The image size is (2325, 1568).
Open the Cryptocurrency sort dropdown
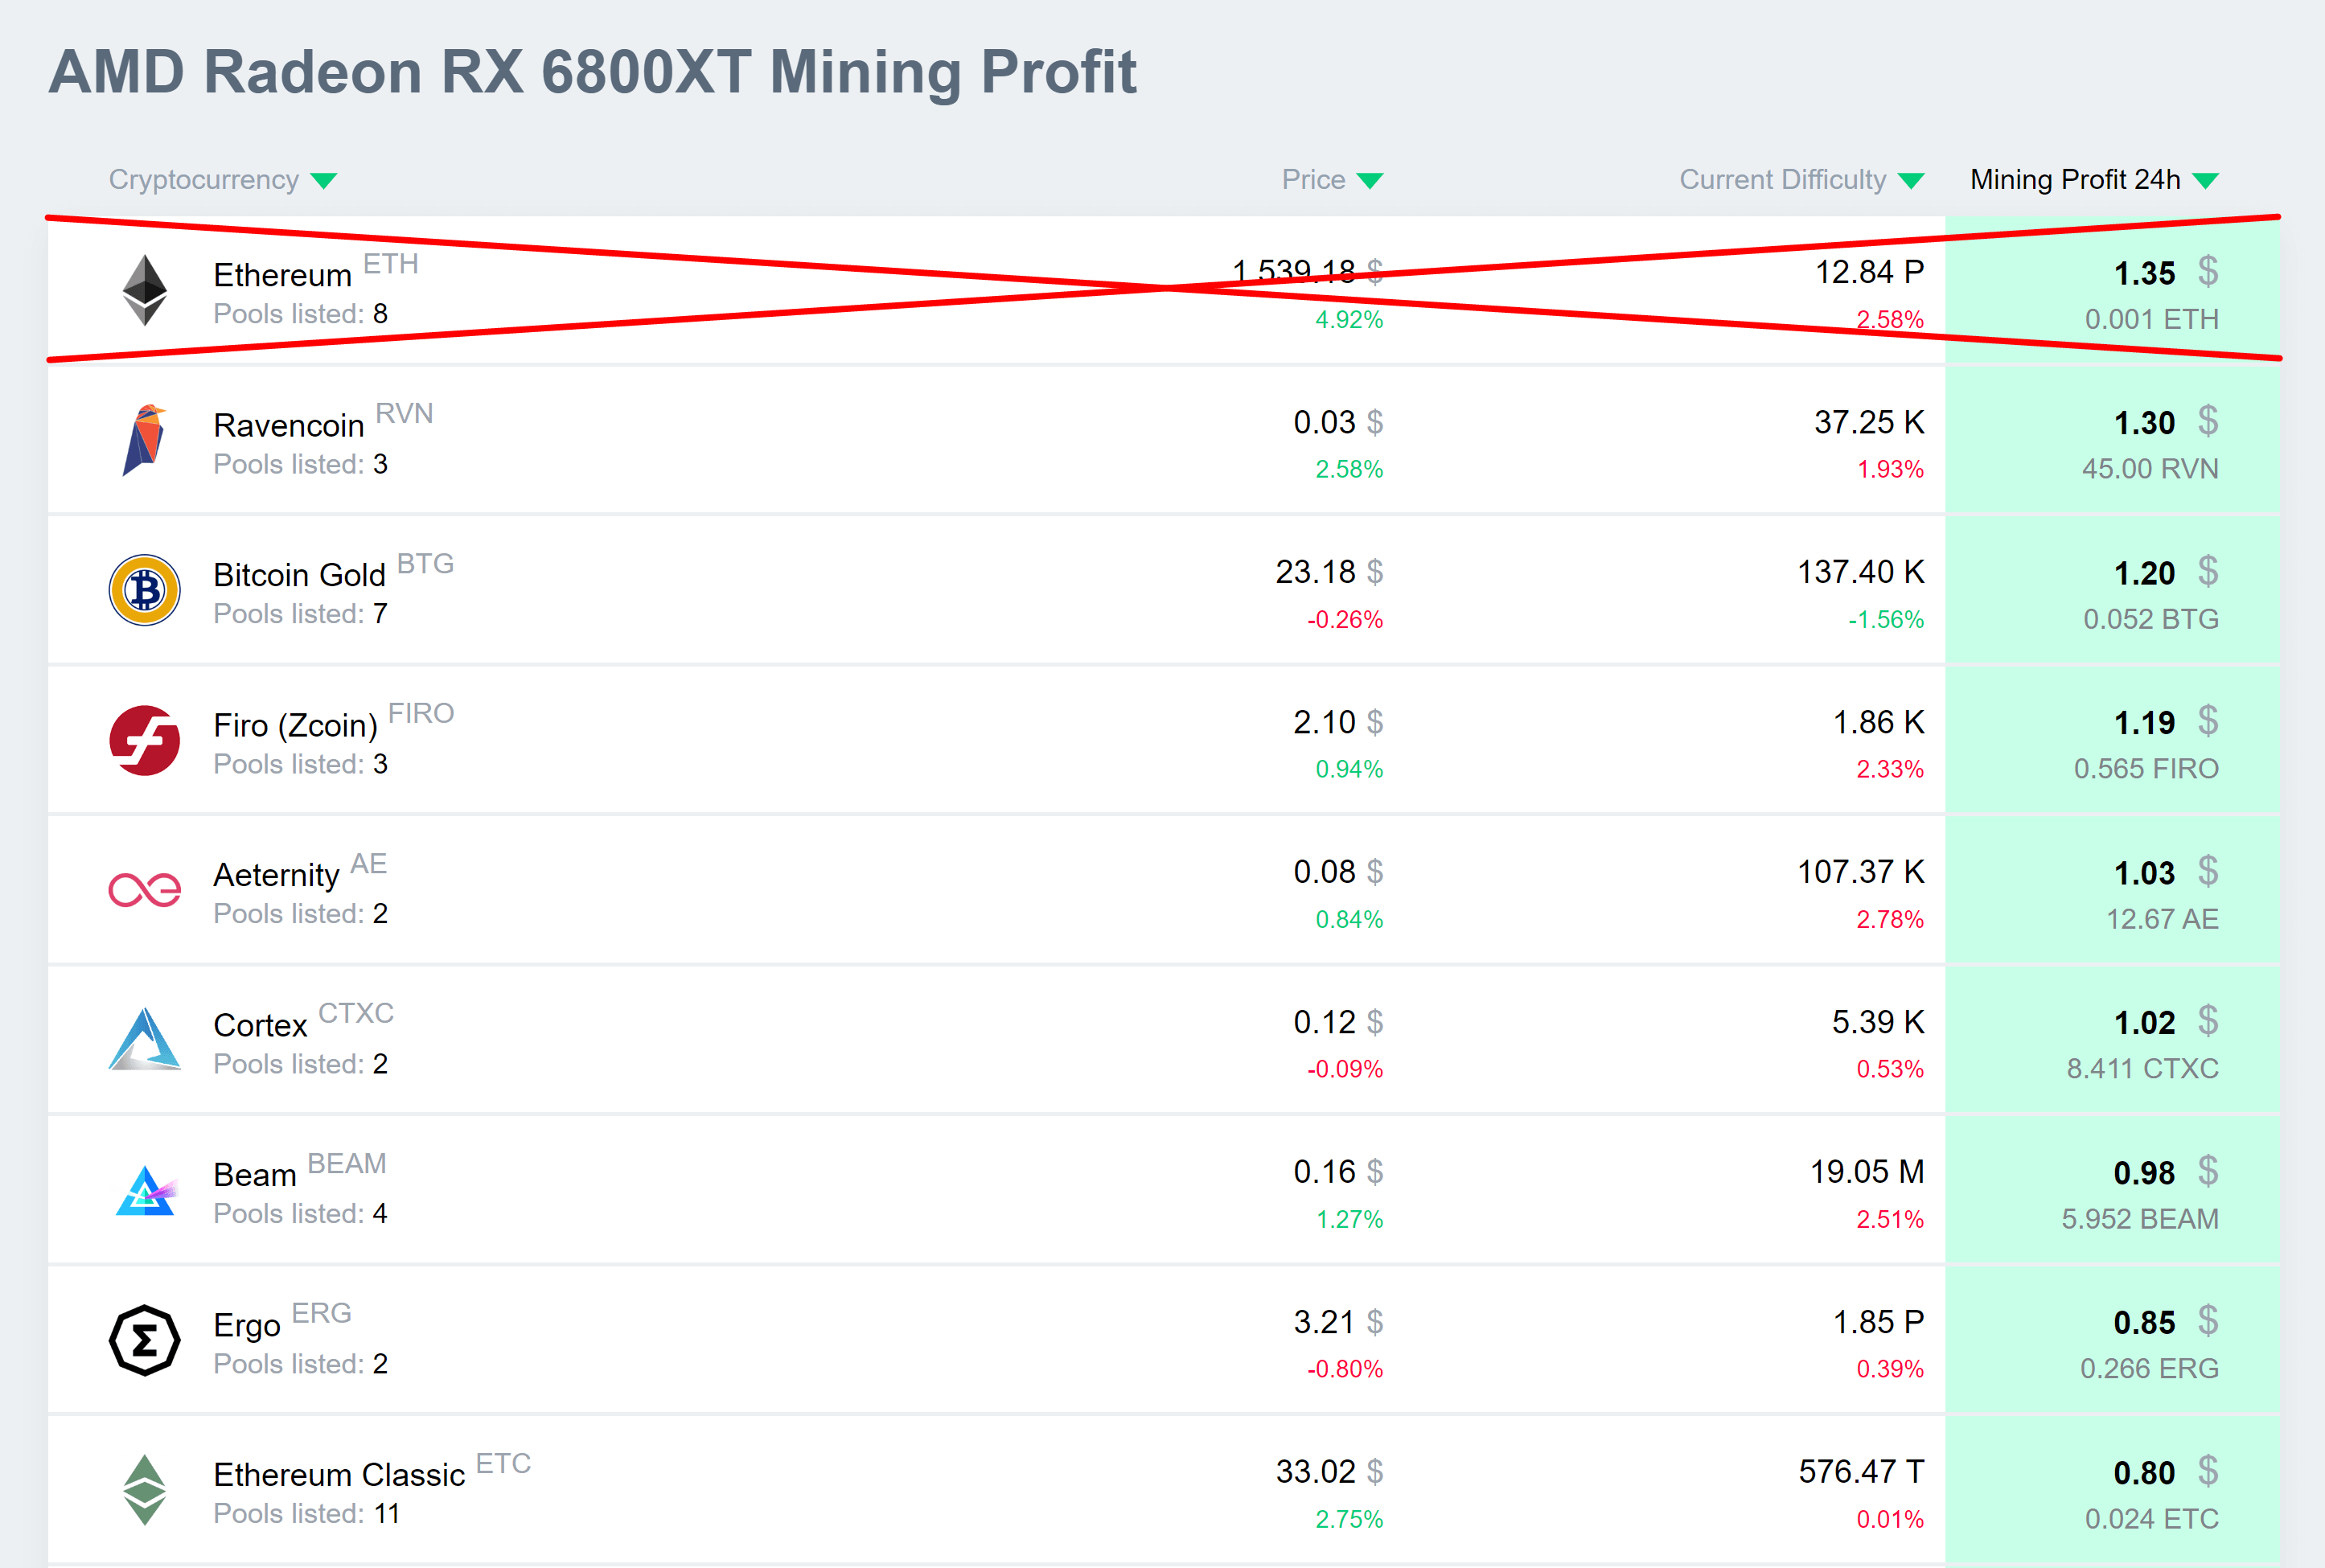[322, 180]
